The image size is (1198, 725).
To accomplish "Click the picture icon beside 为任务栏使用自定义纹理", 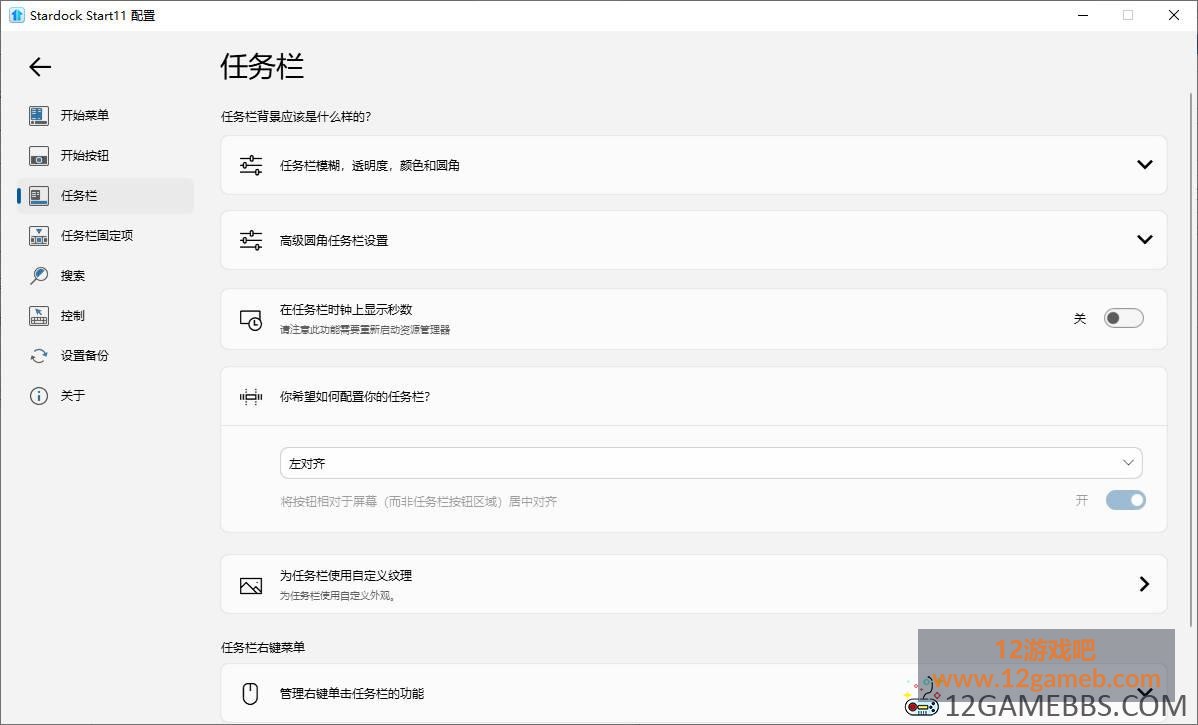I will pos(251,586).
